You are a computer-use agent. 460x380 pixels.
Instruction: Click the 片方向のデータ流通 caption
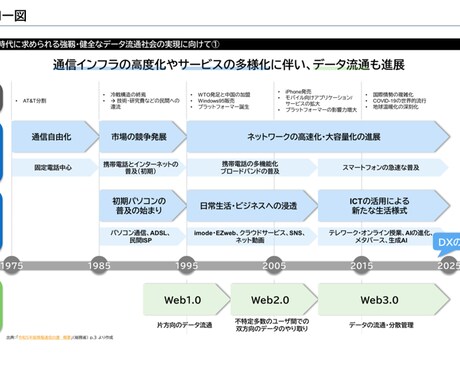[x=184, y=325]
